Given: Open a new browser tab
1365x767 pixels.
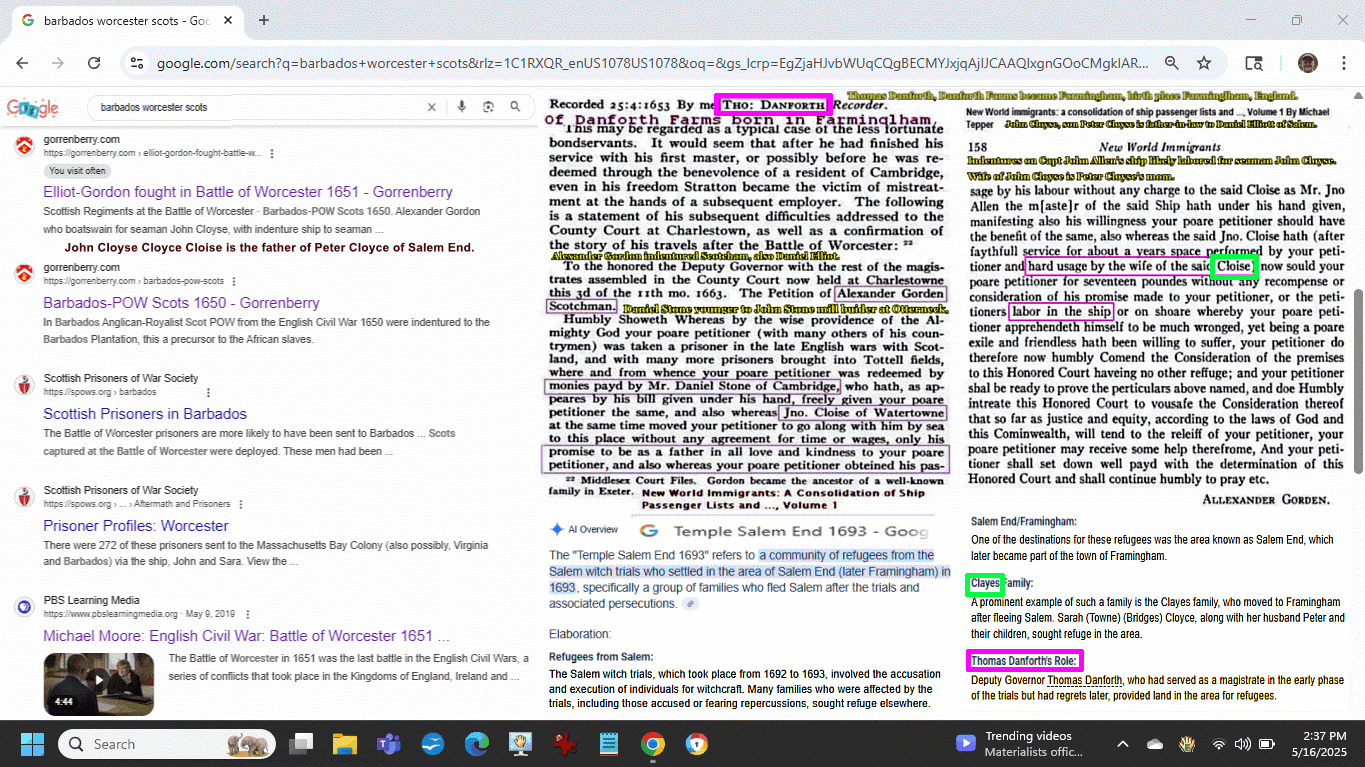Looking at the screenshot, I should click(x=264, y=20).
